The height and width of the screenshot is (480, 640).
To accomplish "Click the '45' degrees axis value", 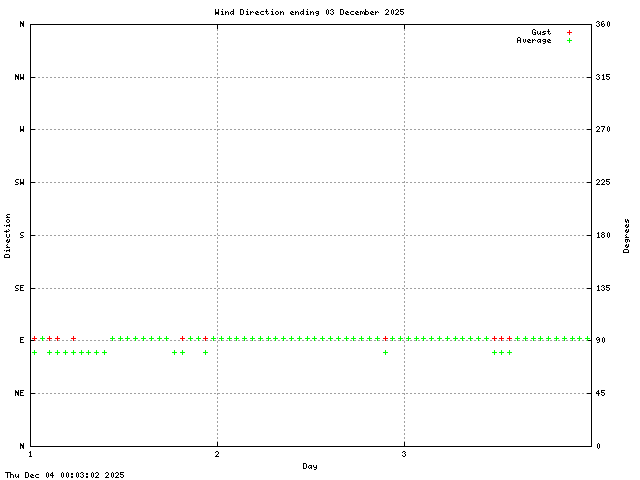I will click(600, 393).
